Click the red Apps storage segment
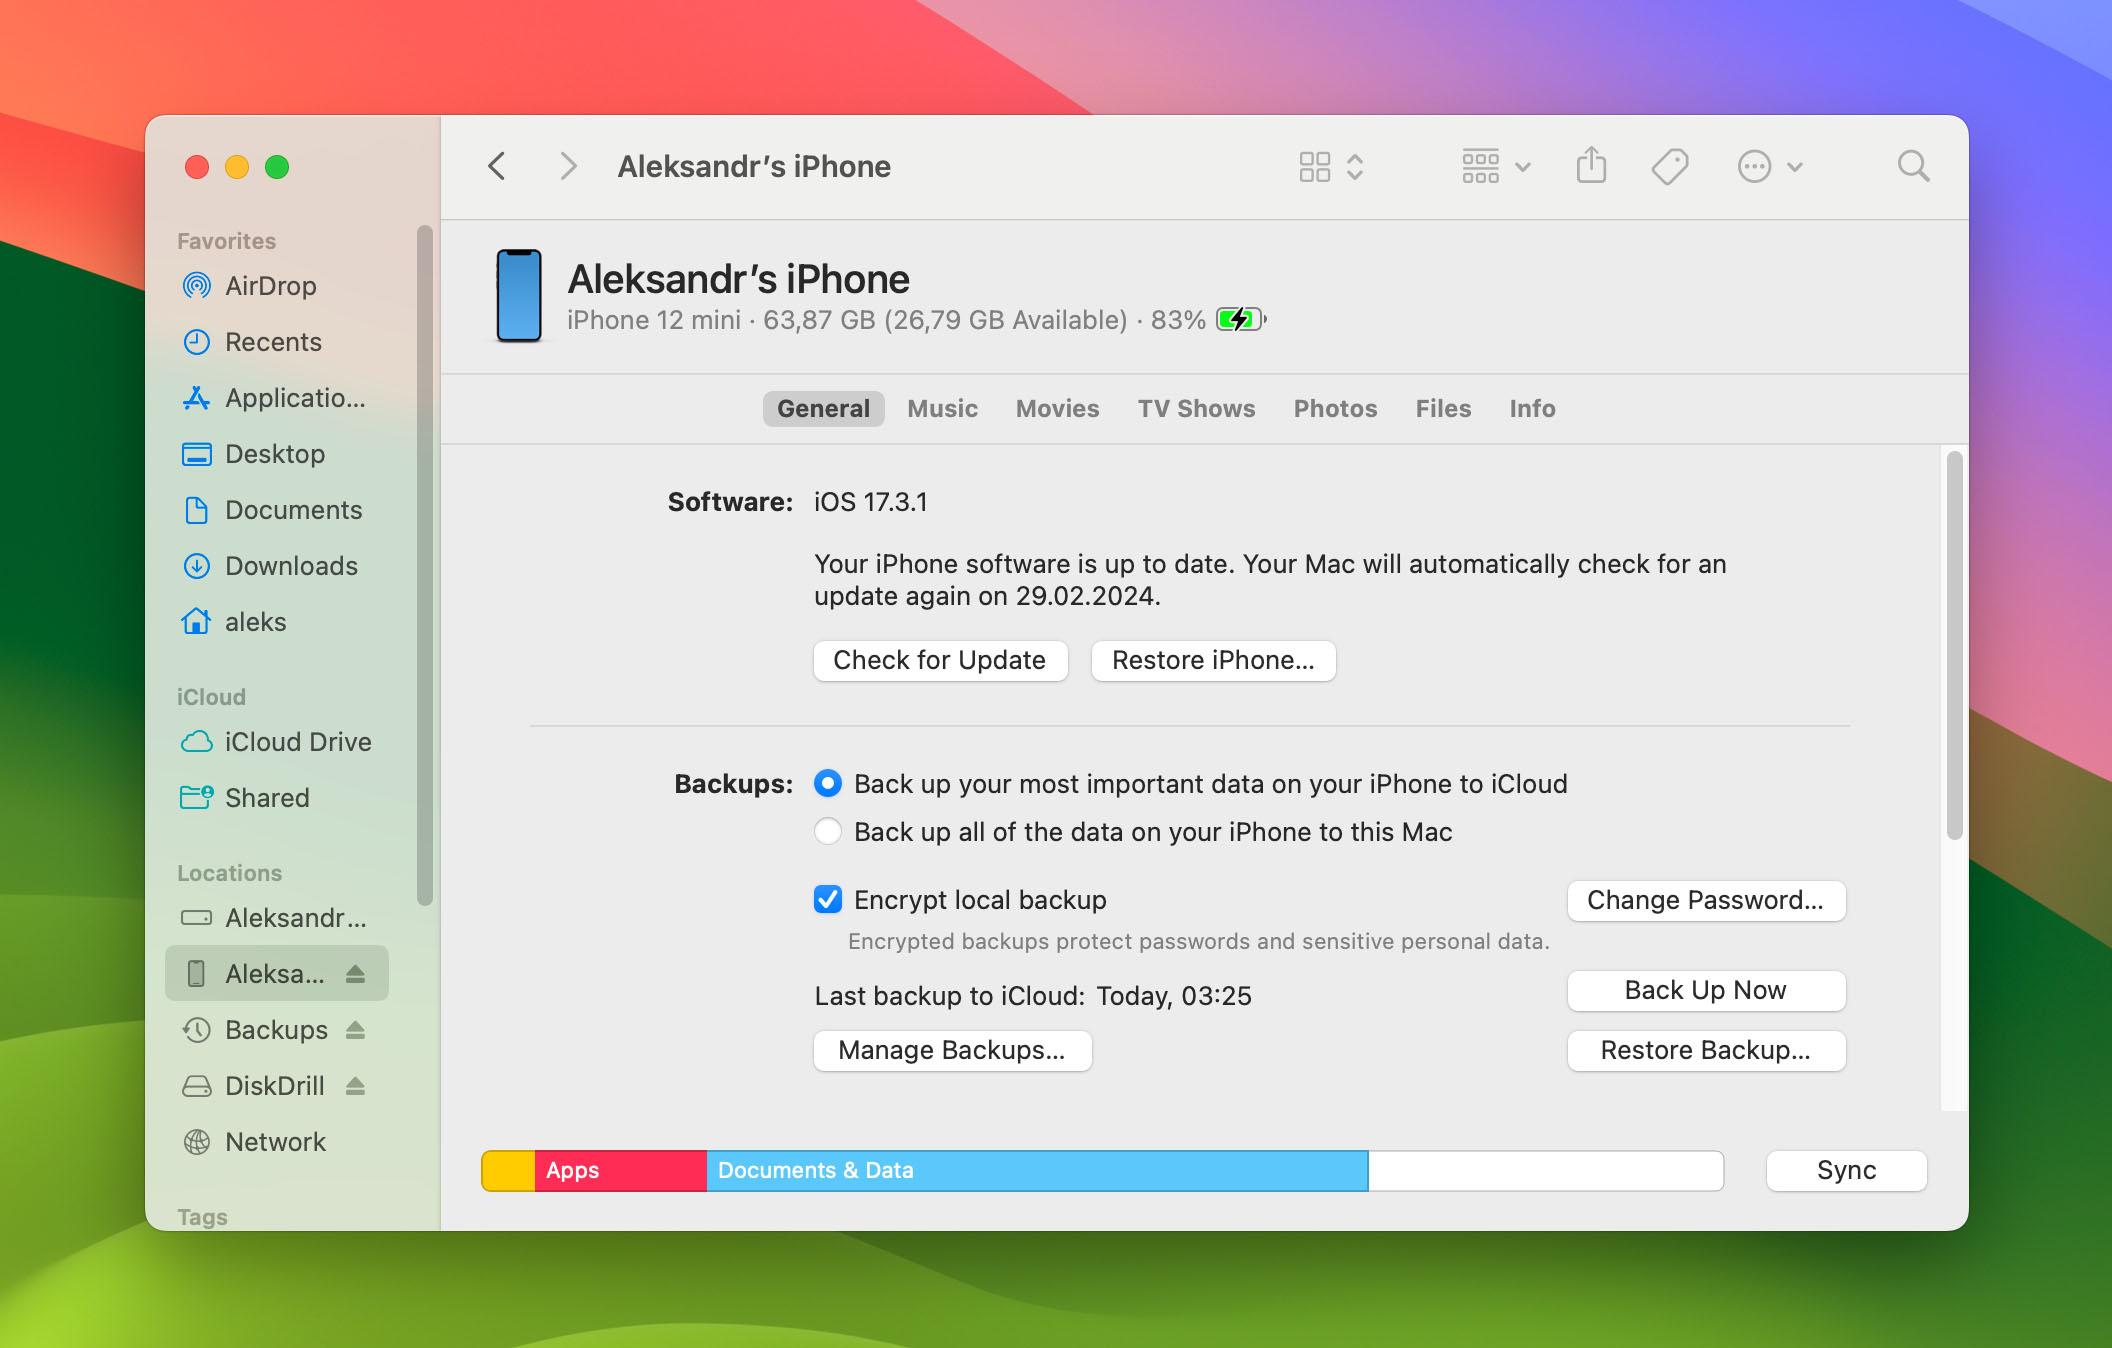Screen dimensions: 2112x1348 621,1171
